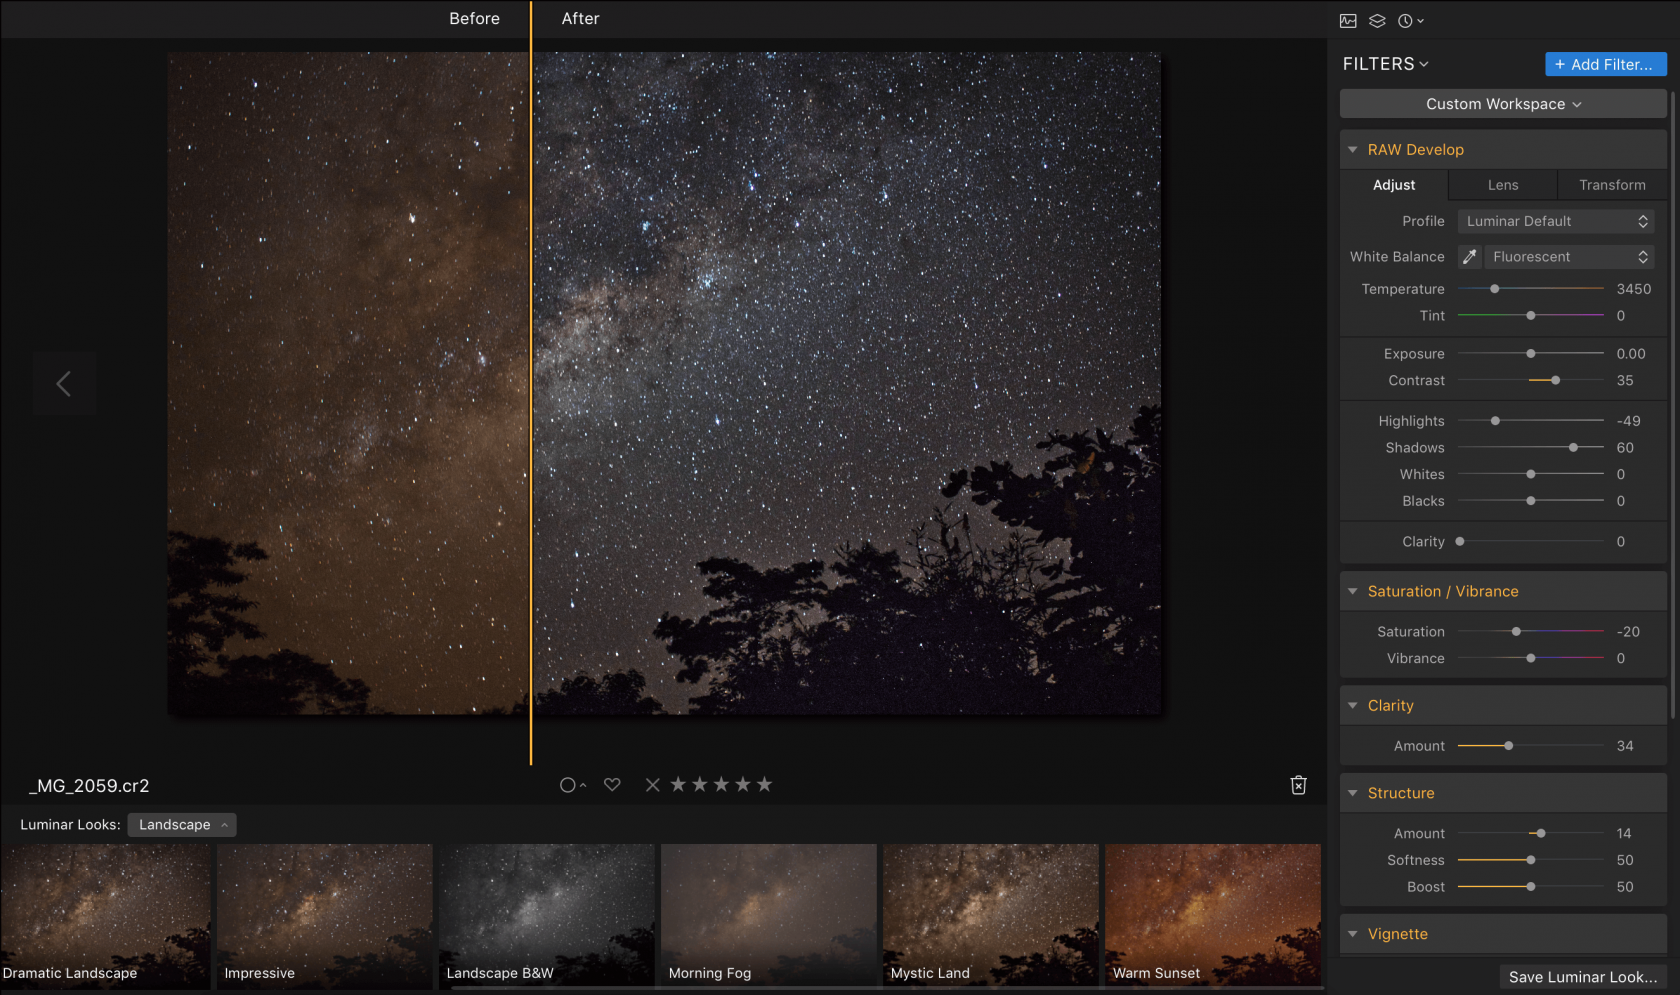Switch to the Transform tab
Viewport: 1680px width, 995px height.
point(1612,184)
